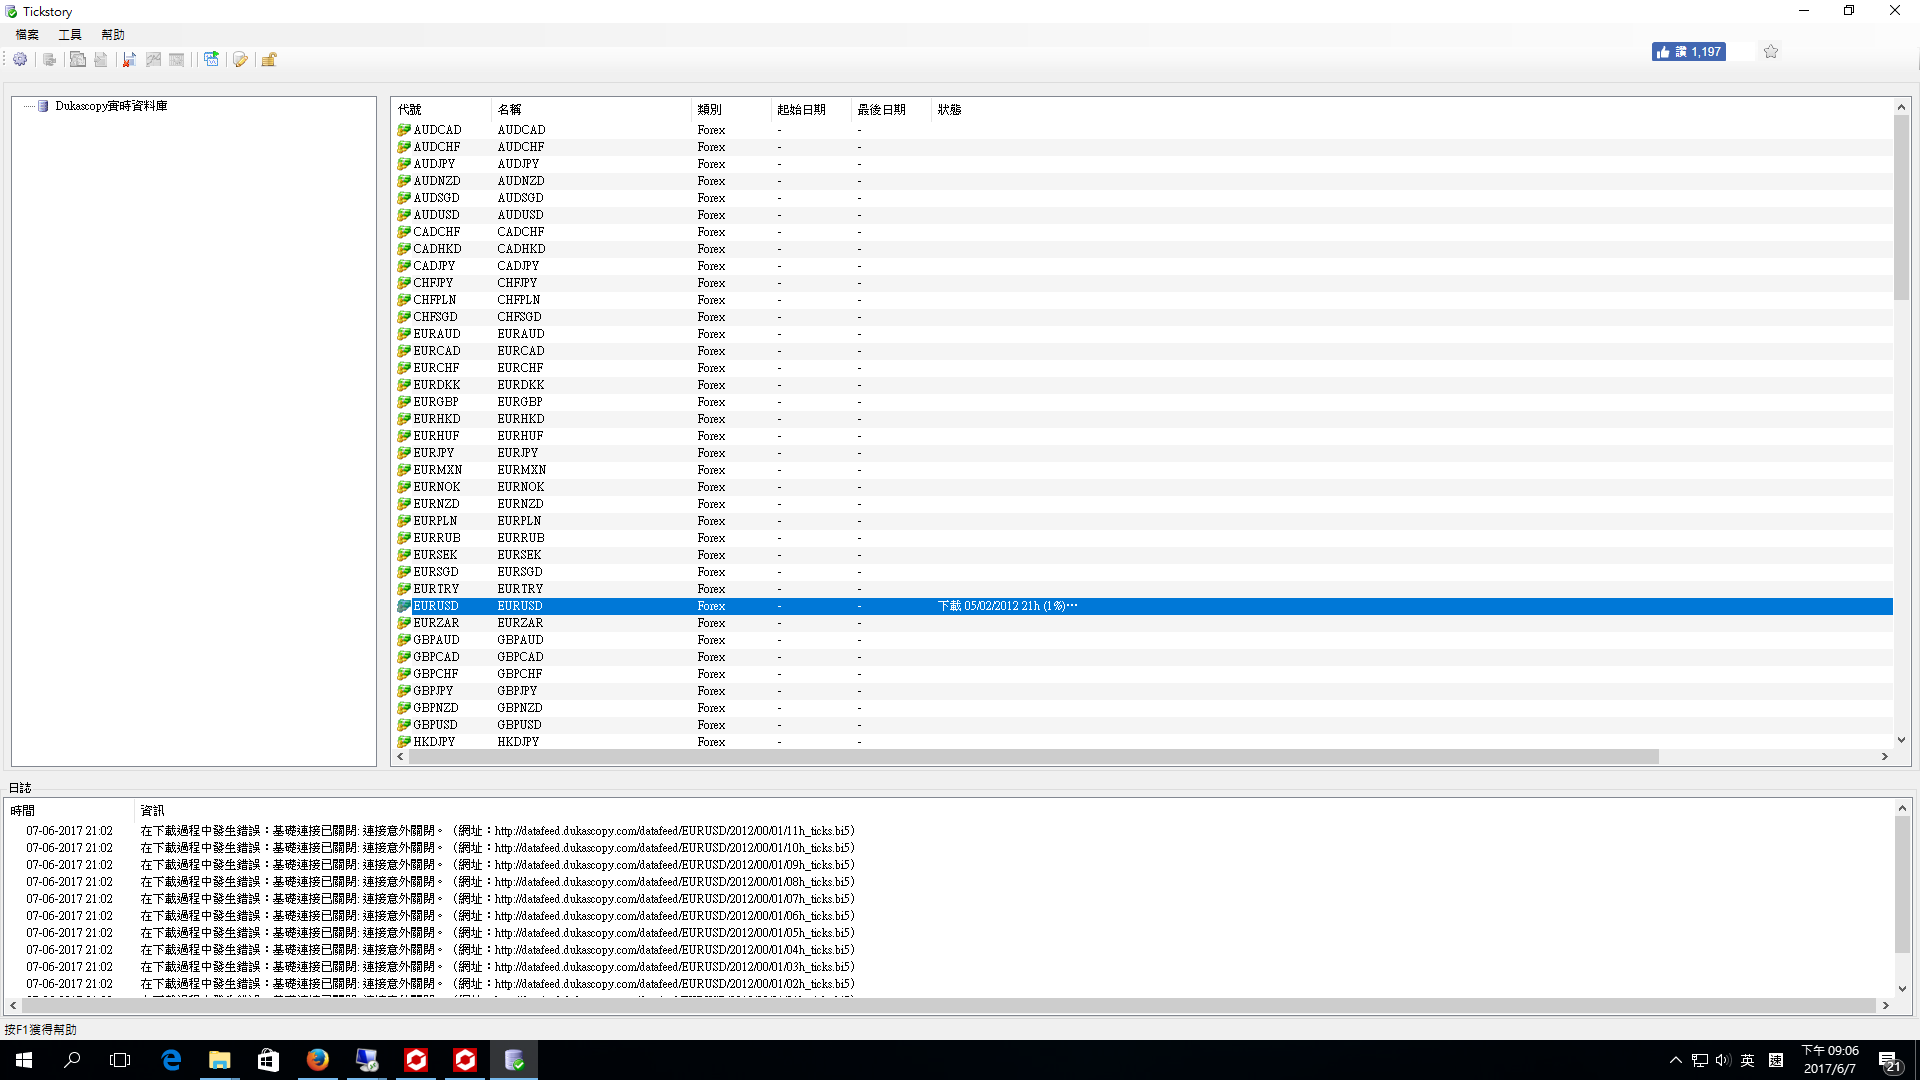
Task: Select the EURGBP row code
Action: [x=436, y=402]
